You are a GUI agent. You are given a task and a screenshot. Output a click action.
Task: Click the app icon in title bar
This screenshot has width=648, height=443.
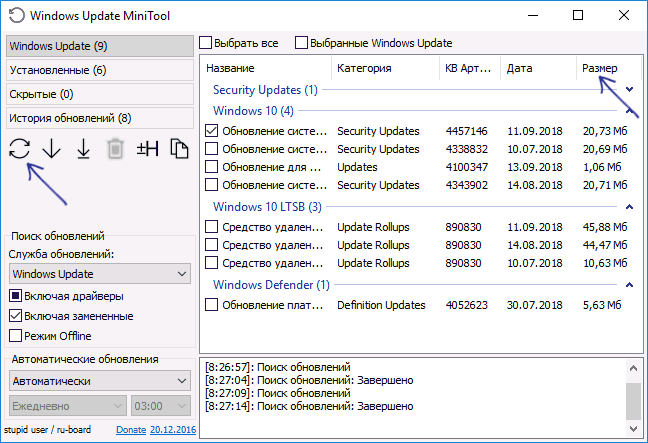(17, 16)
